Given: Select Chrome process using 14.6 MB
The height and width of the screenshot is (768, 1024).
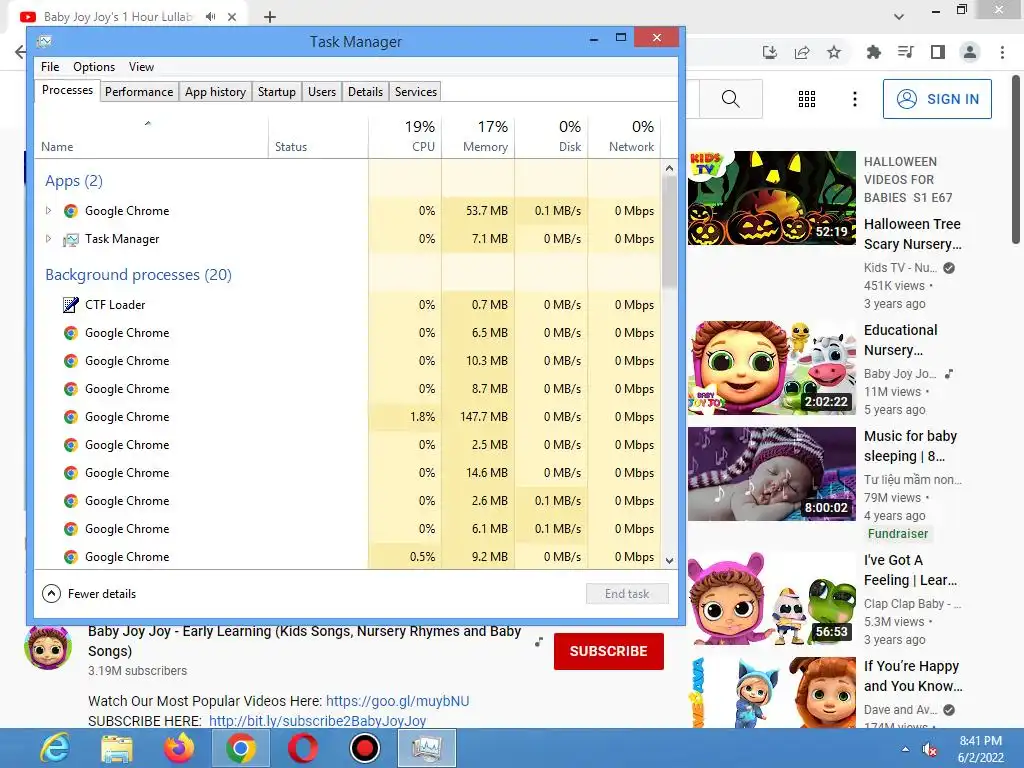Looking at the screenshot, I should 348,473.
